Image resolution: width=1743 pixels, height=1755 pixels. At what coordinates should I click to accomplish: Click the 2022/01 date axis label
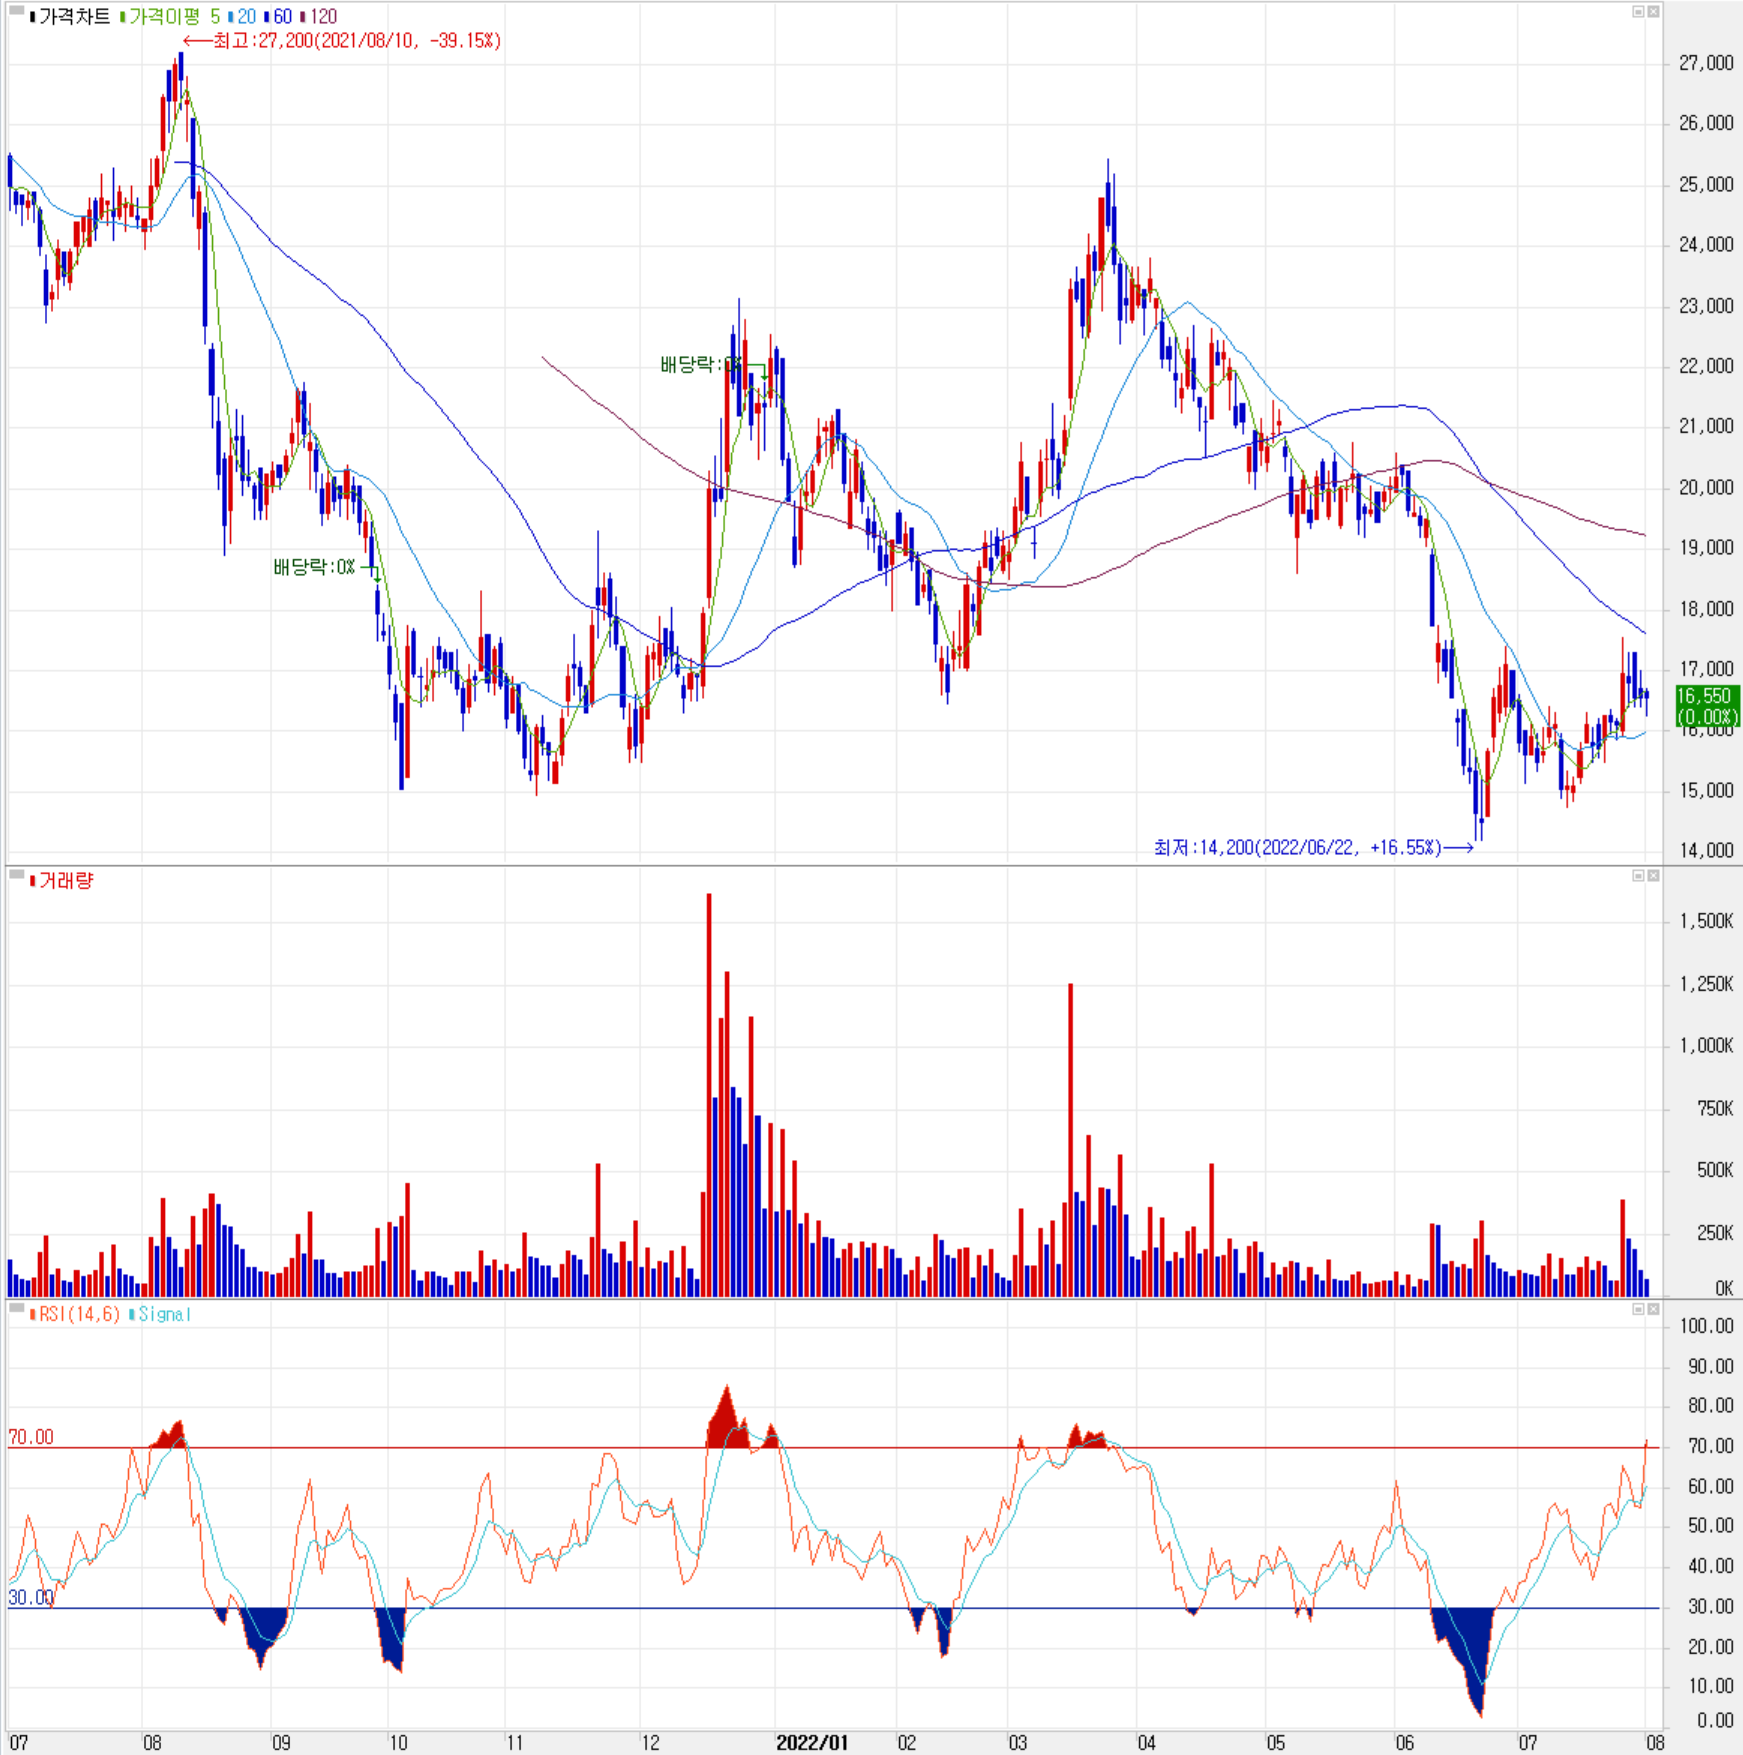click(x=812, y=1743)
